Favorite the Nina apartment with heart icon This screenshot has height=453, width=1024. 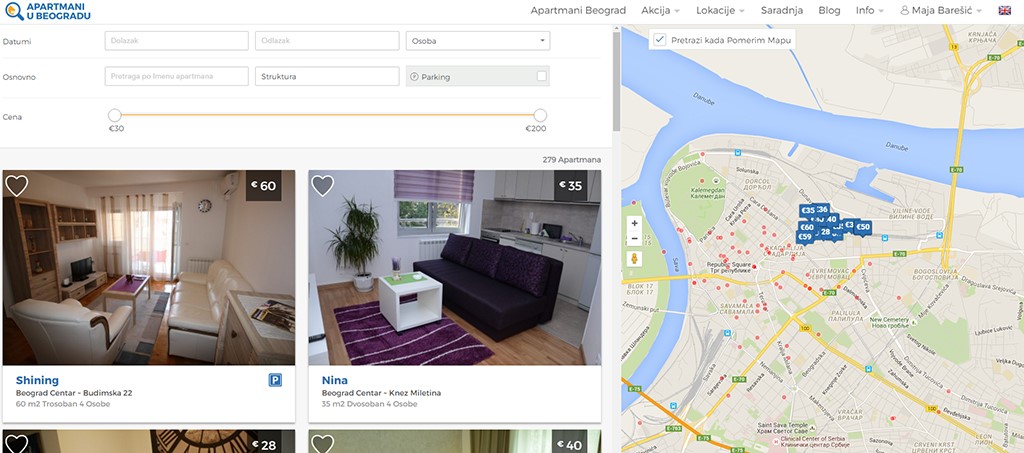click(322, 185)
